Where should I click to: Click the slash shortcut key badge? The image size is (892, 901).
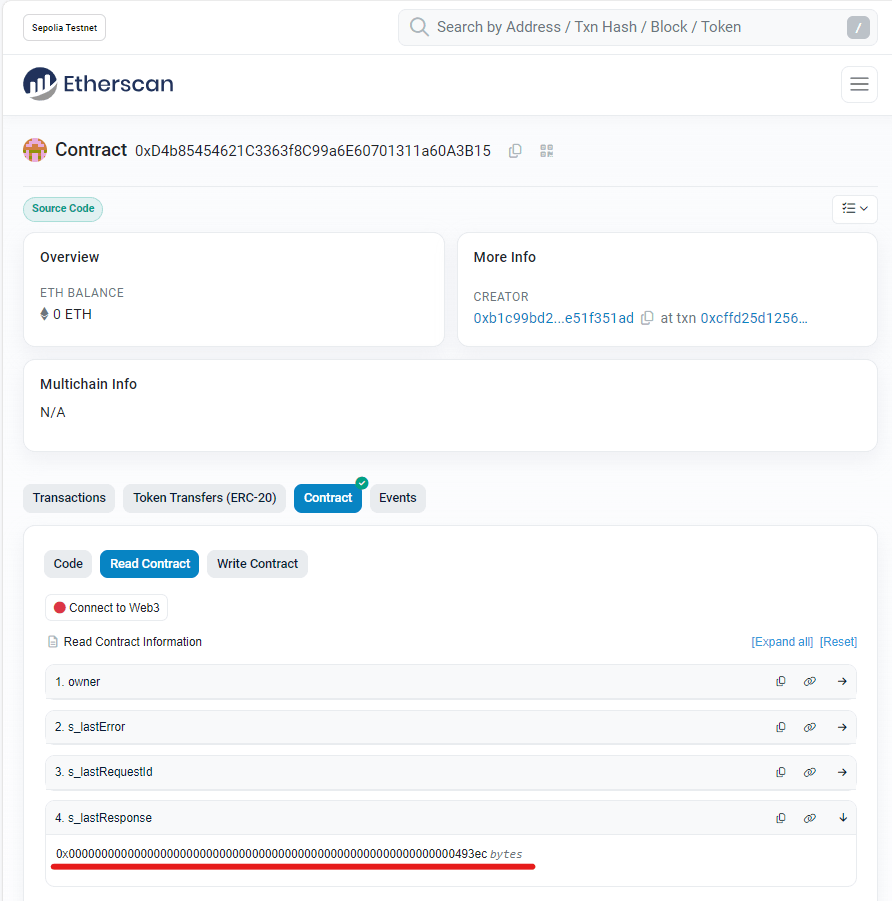click(x=858, y=27)
